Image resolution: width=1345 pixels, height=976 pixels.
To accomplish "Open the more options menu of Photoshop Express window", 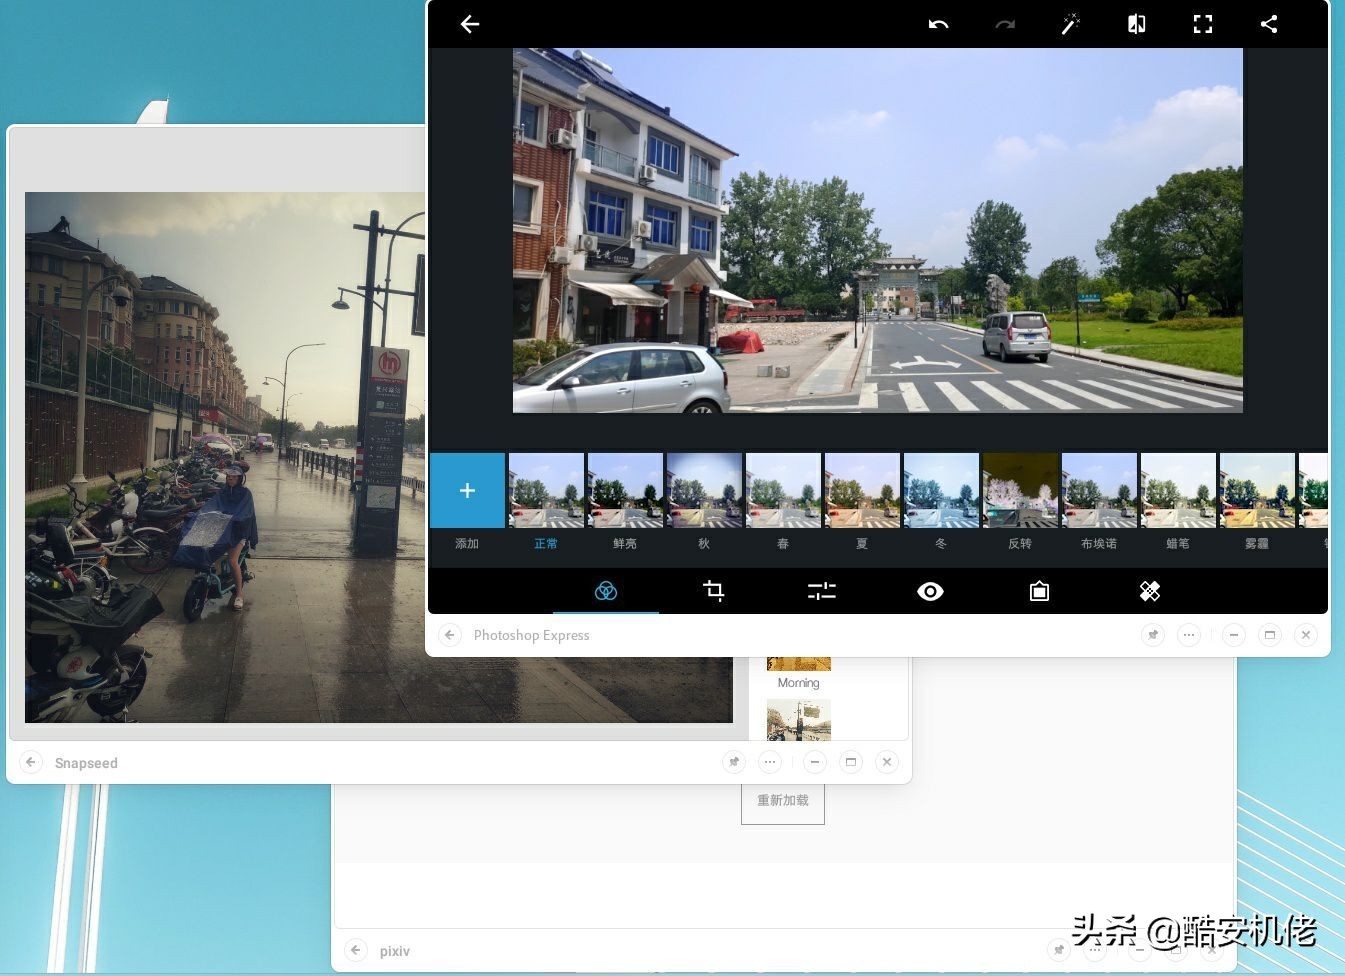I will tap(1188, 635).
